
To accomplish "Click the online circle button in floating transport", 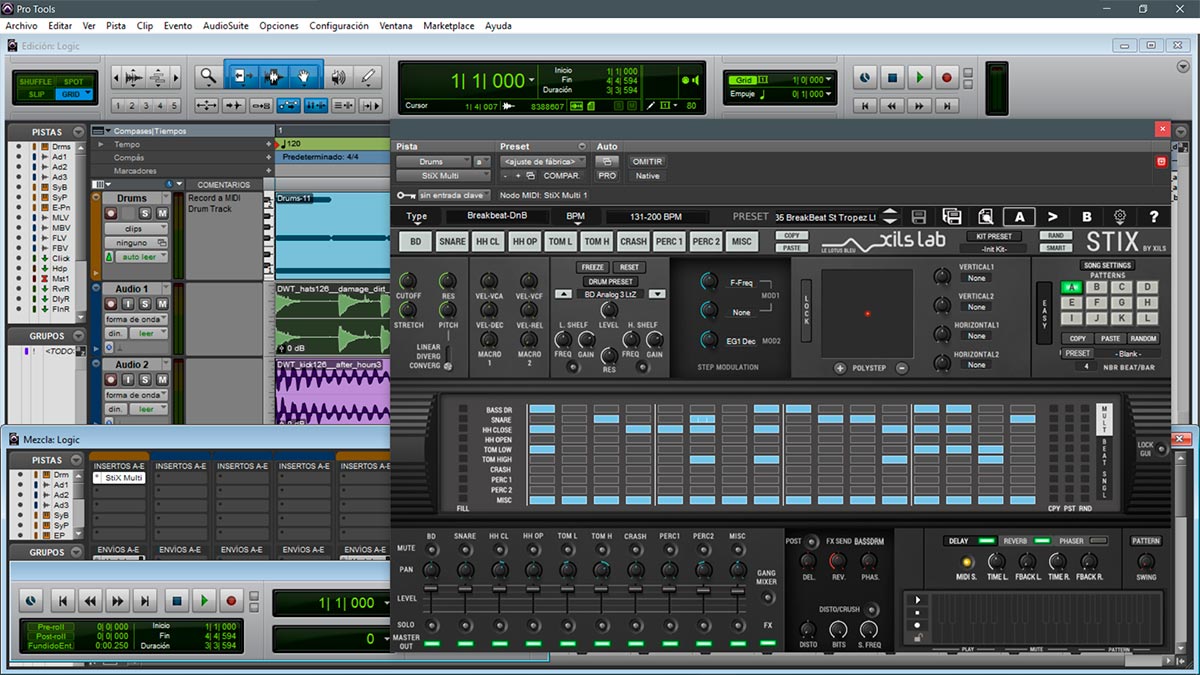I will (x=32, y=601).
